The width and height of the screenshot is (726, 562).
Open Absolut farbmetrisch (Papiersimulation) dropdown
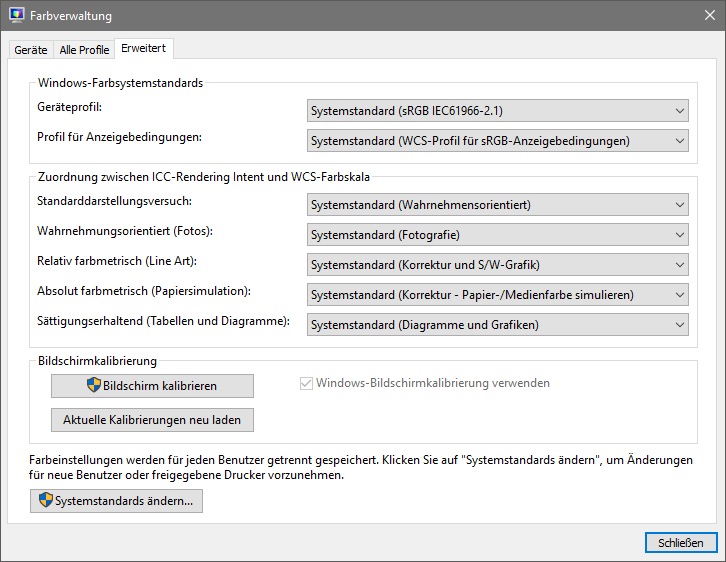498,295
